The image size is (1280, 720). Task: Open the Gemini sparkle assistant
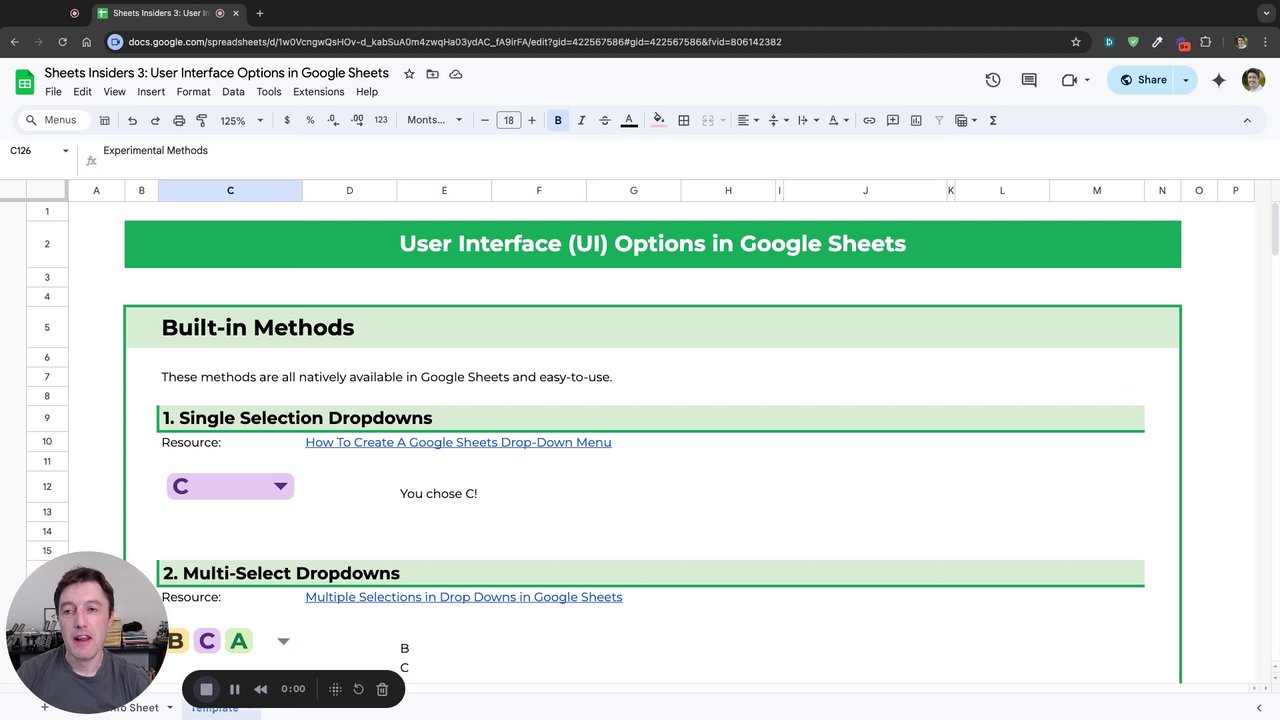click(x=1218, y=80)
